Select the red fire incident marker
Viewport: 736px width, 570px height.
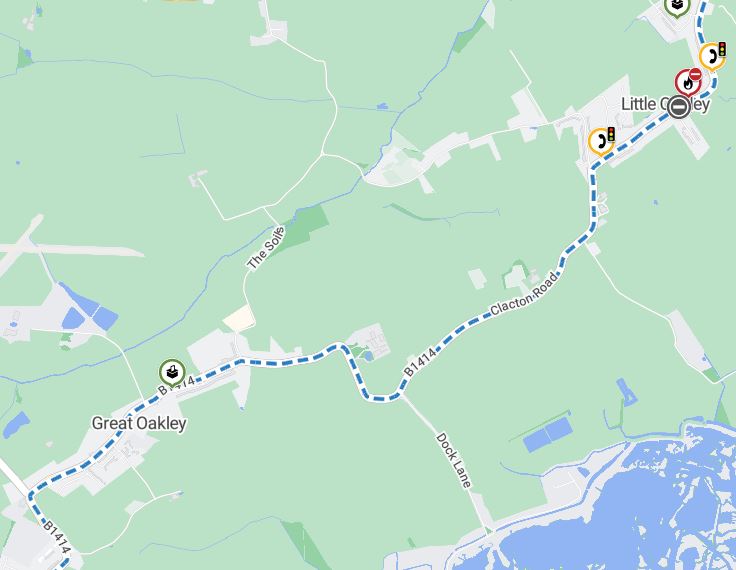687,83
